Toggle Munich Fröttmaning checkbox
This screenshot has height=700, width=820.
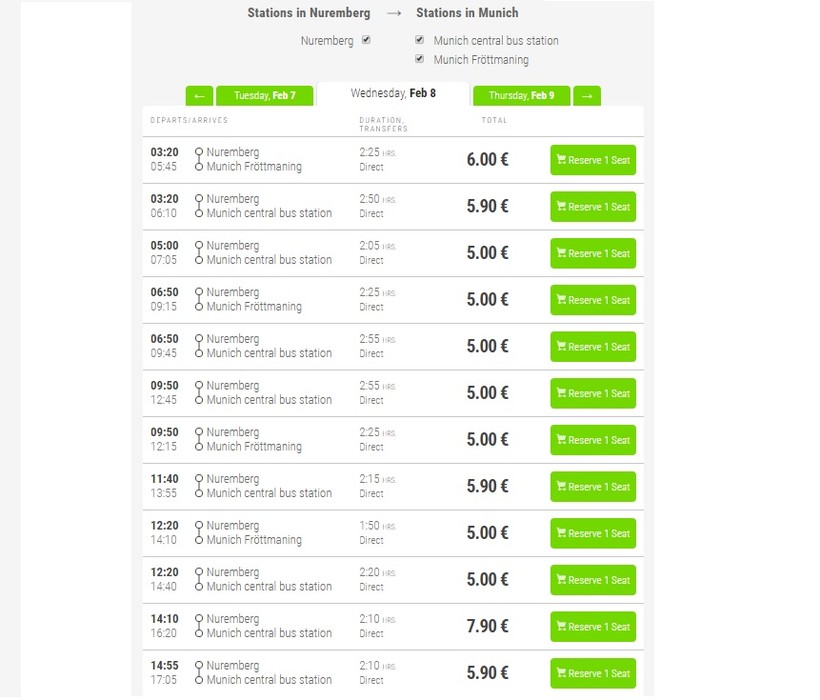[x=420, y=59]
